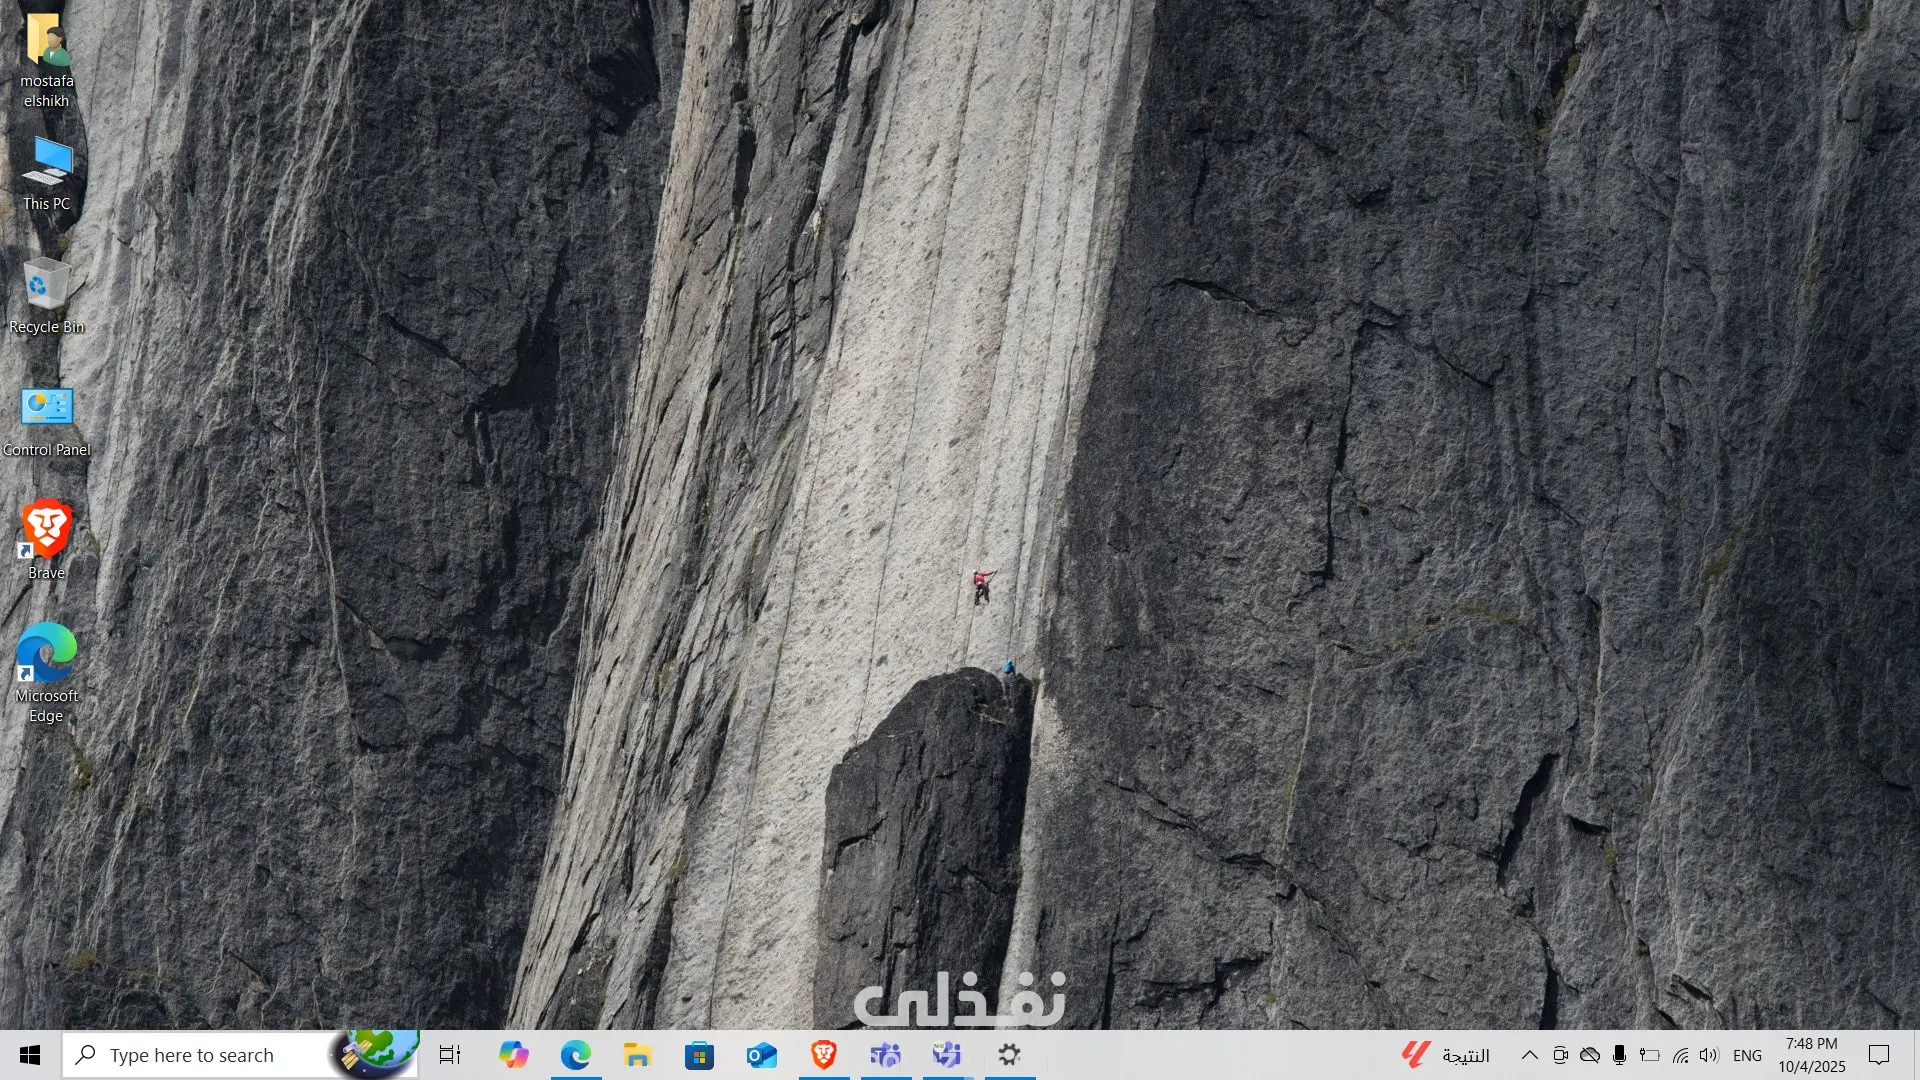Expand the hidden system tray icons chevron
This screenshot has height=1080, width=1920.
click(1529, 1055)
